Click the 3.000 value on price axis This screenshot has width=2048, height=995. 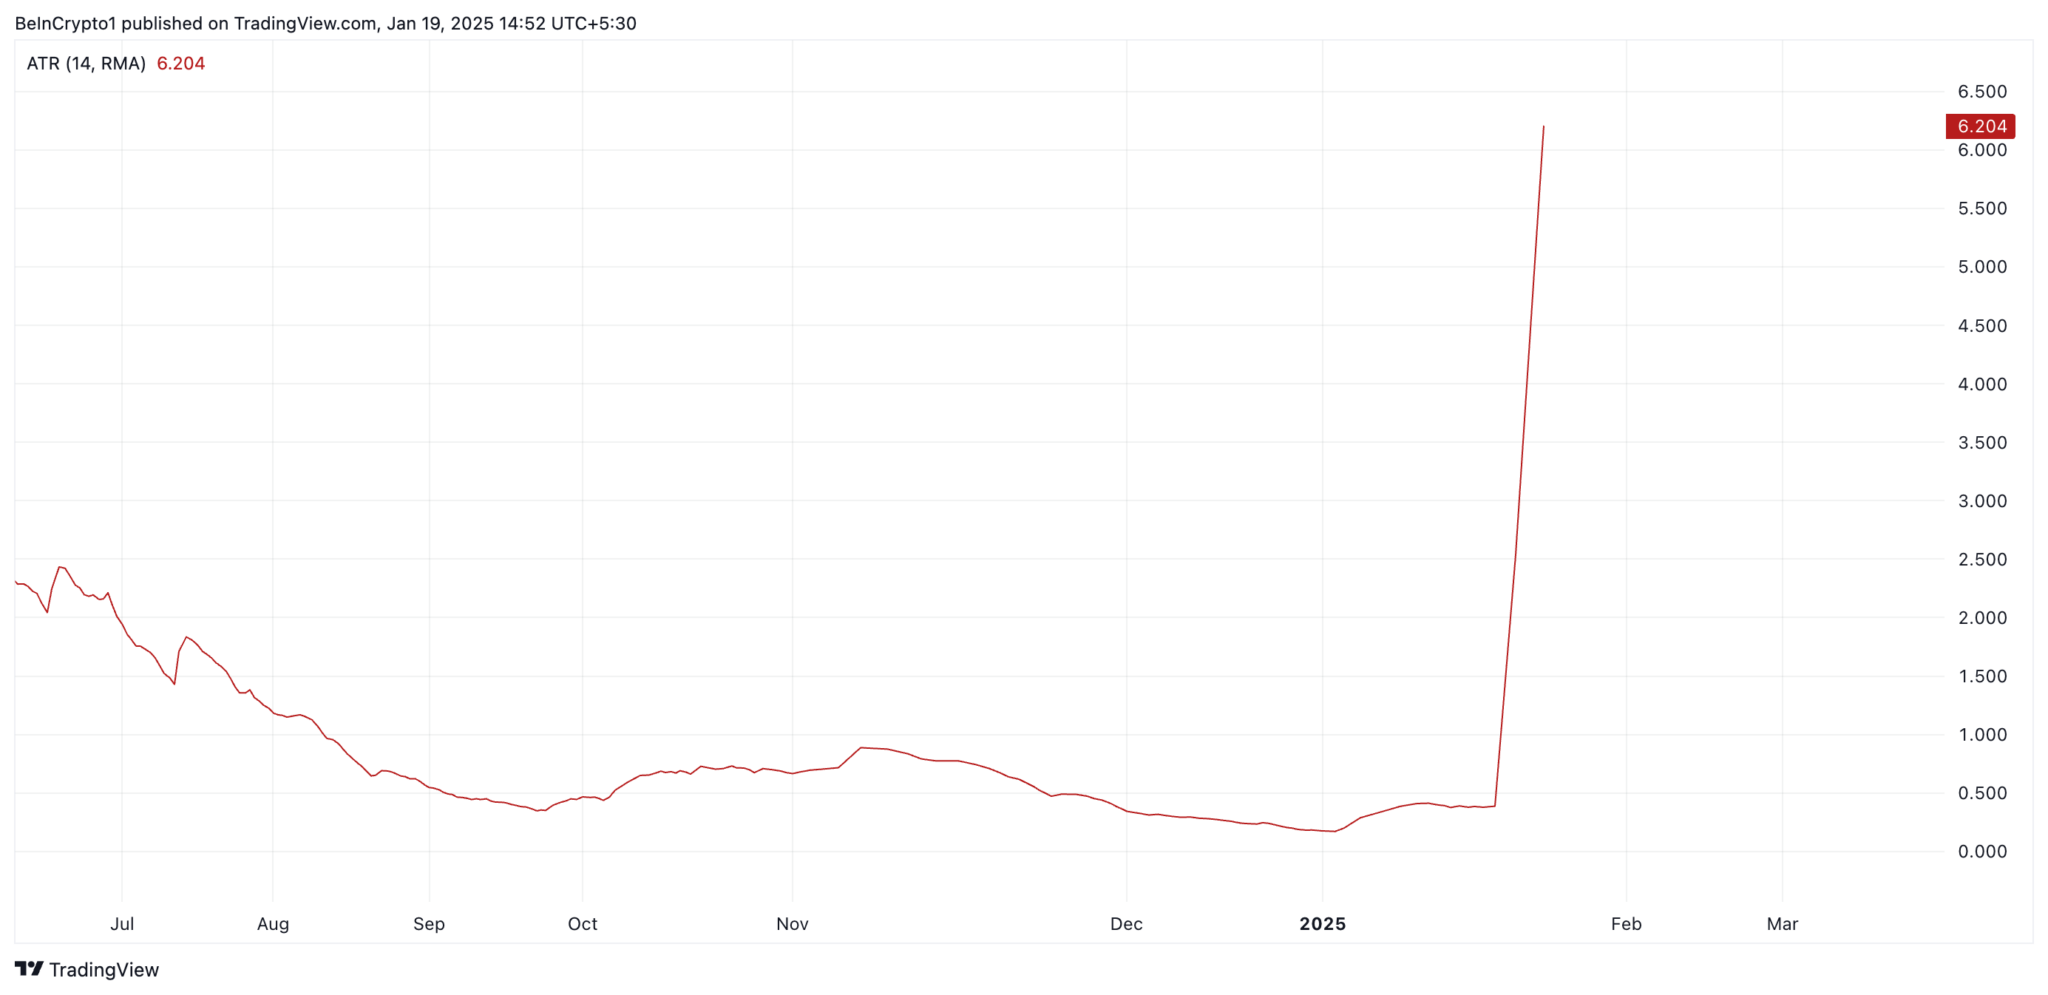click(x=1982, y=501)
